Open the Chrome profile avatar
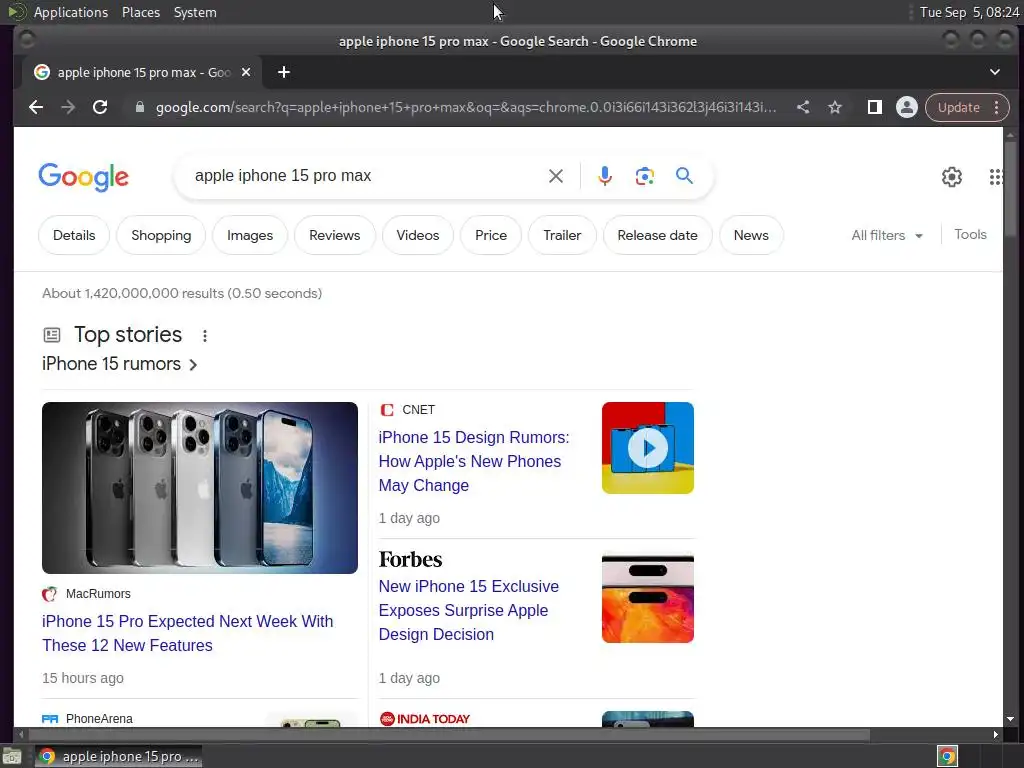The width and height of the screenshot is (1024, 768). 906,107
